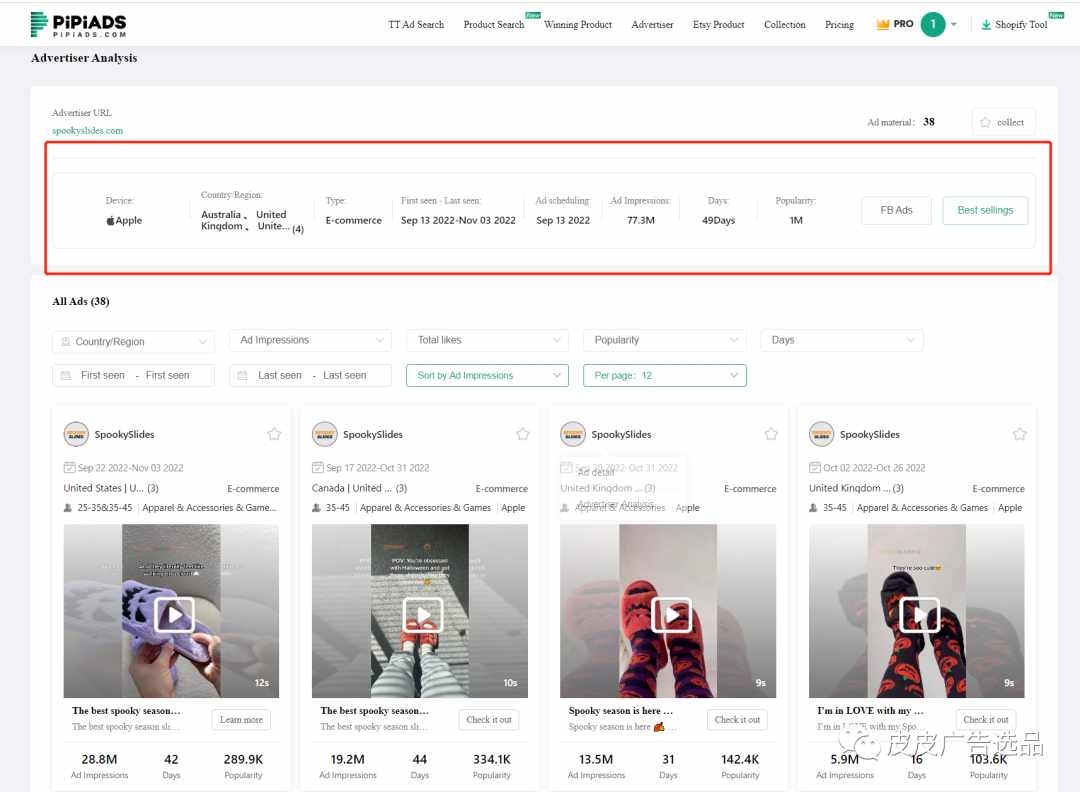The image size is (1080, 792).
Task: Click the purple slipper ad thumbnail duration 12s
Action: 172,612
